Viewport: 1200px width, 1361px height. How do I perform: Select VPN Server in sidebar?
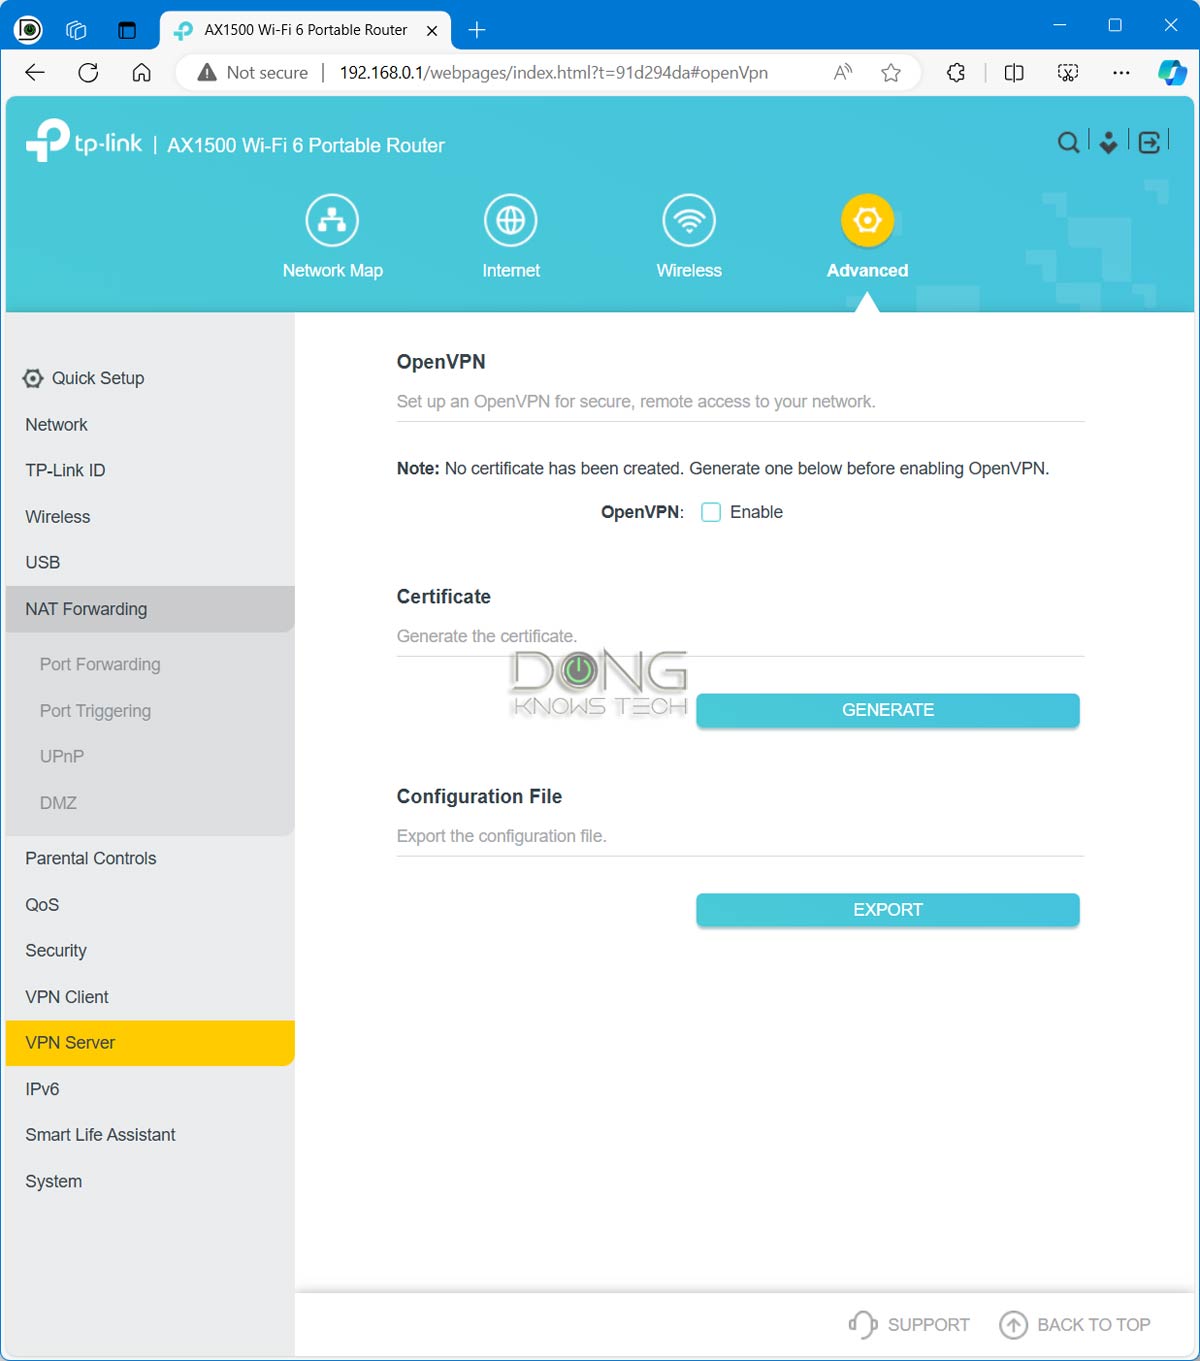coord(150,1043)
